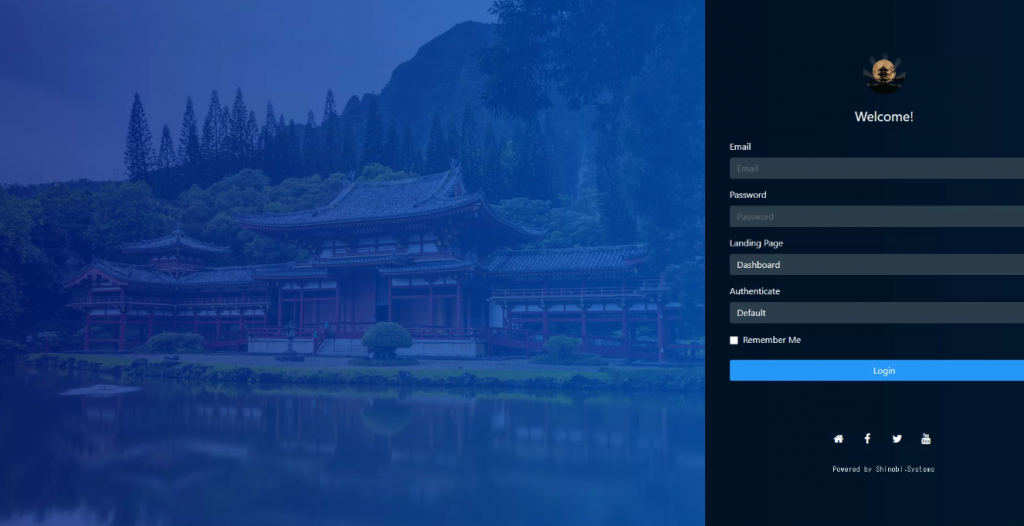Viewport: 1024px width, 526px height.
Task: Click the Shinobi logo above Welcome
Action: coord(884,73)
